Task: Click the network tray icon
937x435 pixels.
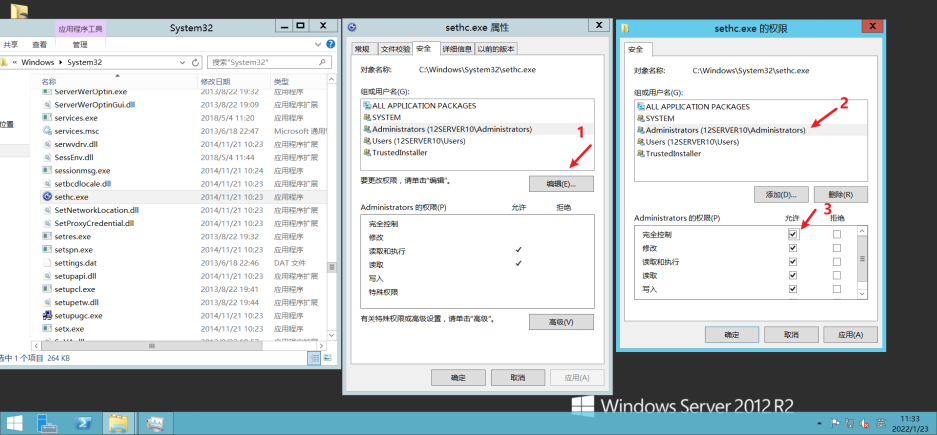Action: point(850,424)
